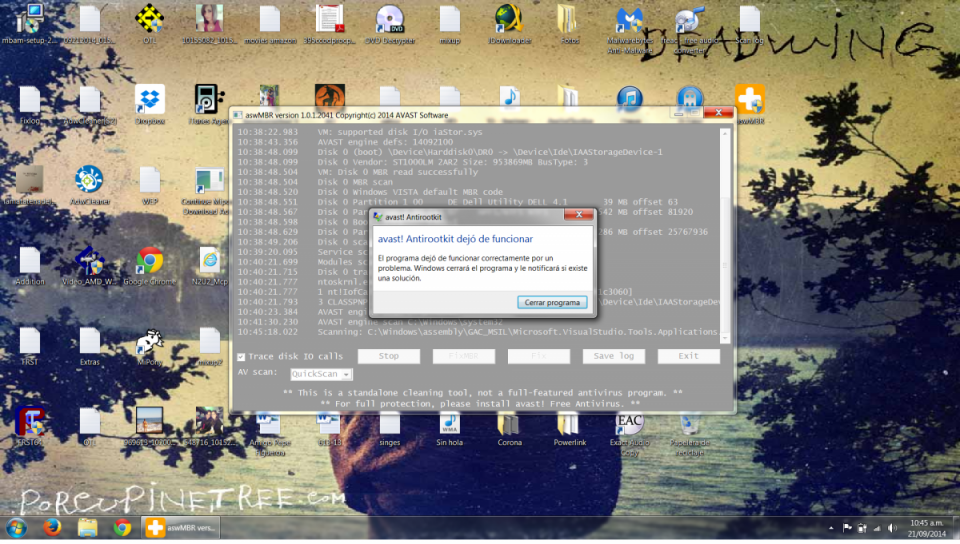Open freac free audio converter shortcut
This screenshot has width=960, height=544.
(x=689, y=28)
